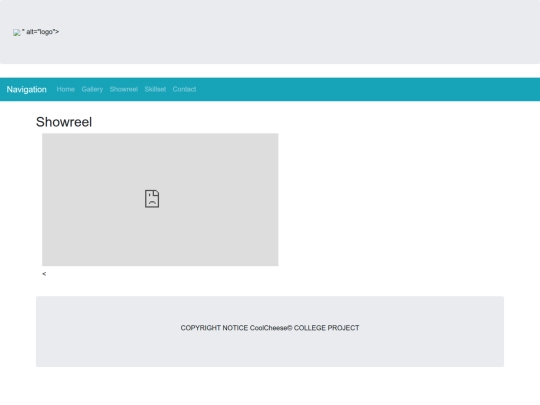Viewport: 540px width, 405px height.
Task: Click the broken logo image icon
Action: pyautogui.click(x=17, y=33)
